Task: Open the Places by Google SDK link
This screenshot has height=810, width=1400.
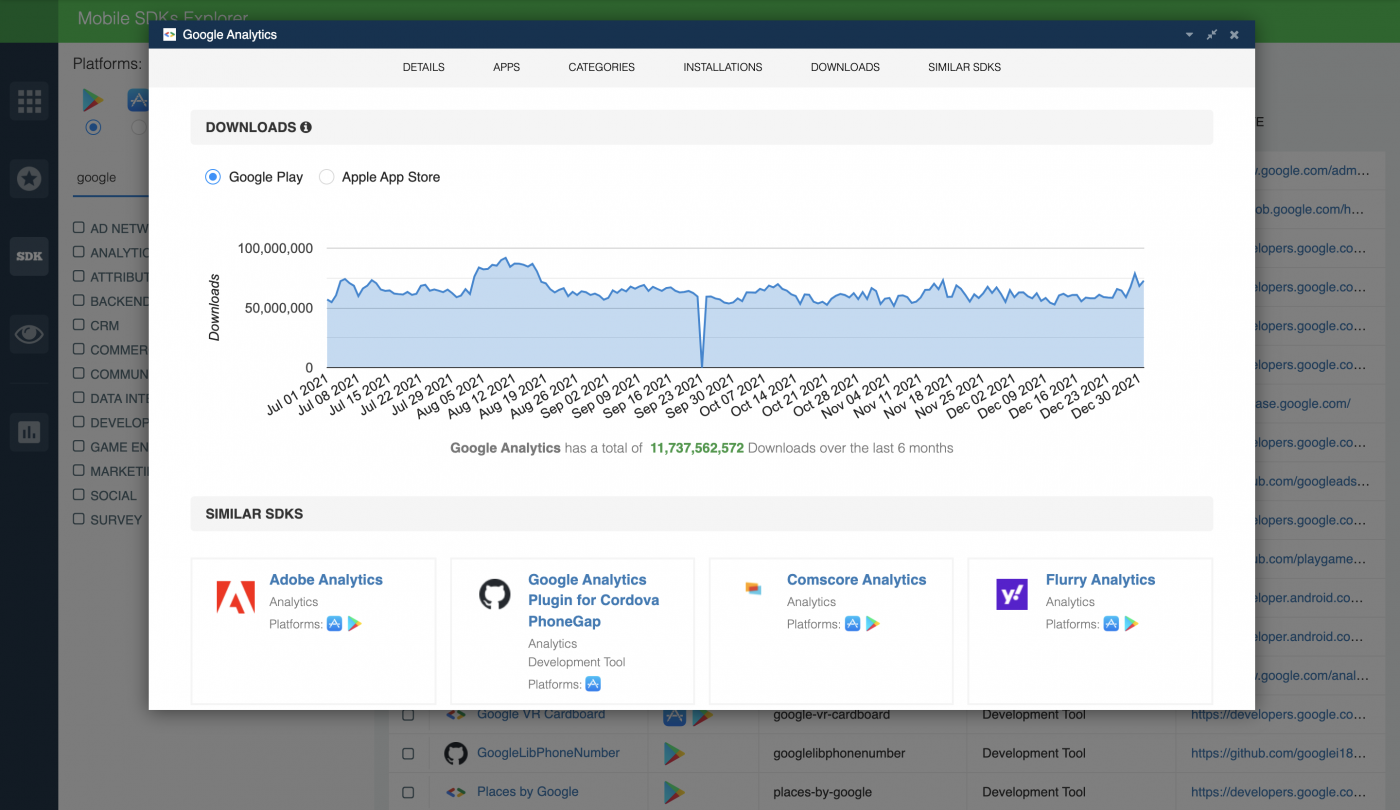Action: click(528, 792)
